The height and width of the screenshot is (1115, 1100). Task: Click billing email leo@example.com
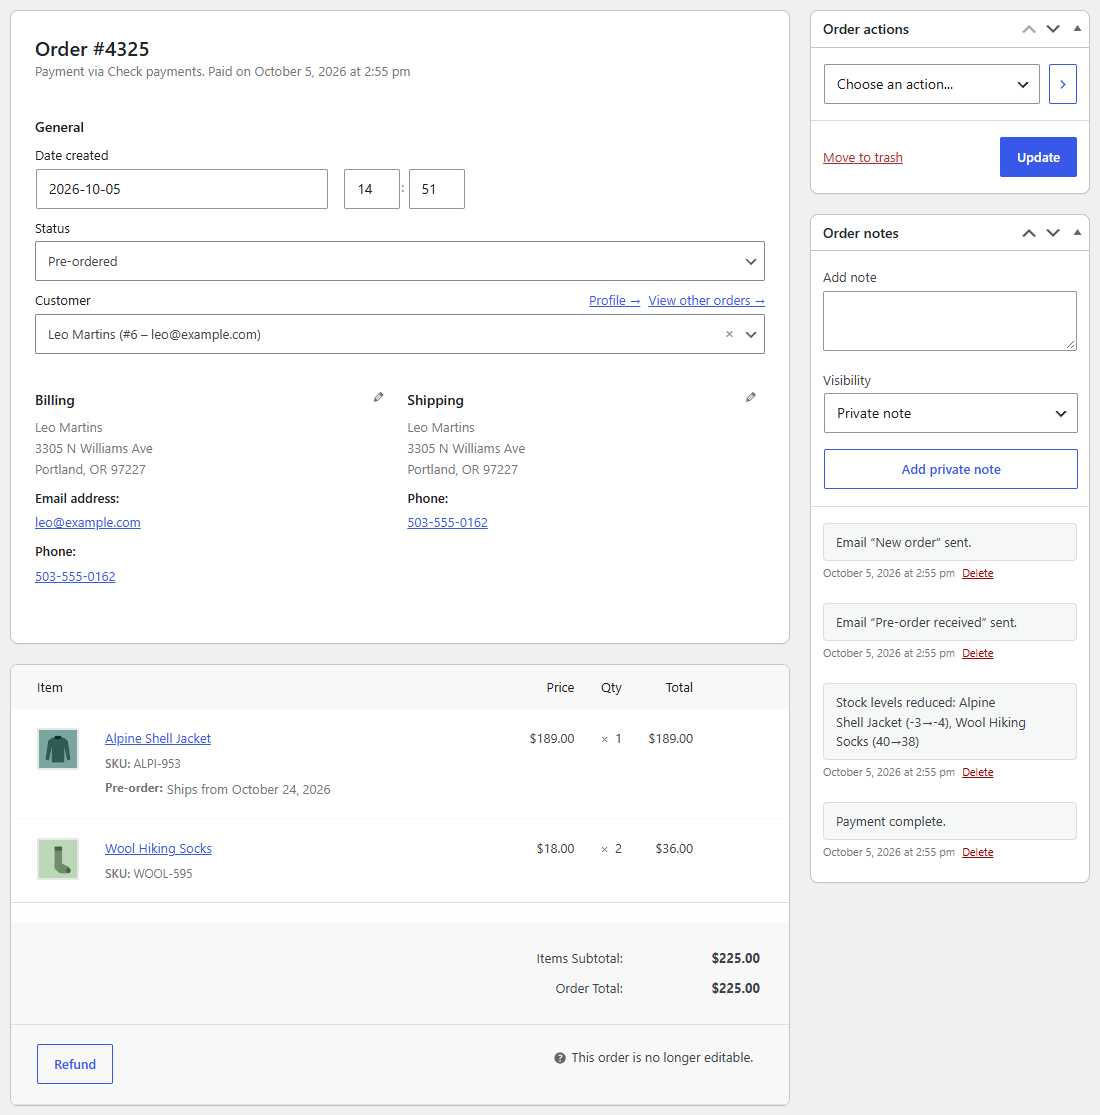(87, 523)
